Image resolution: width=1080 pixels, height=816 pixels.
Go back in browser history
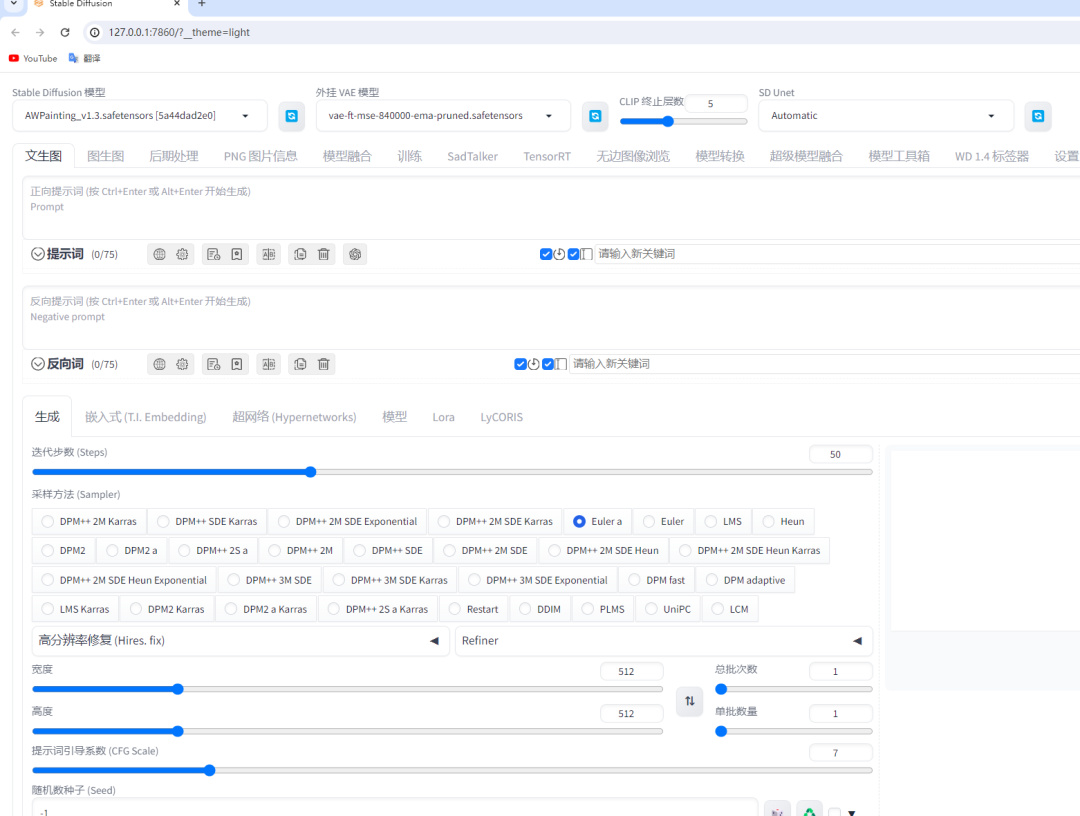click(x=15, y=32)
